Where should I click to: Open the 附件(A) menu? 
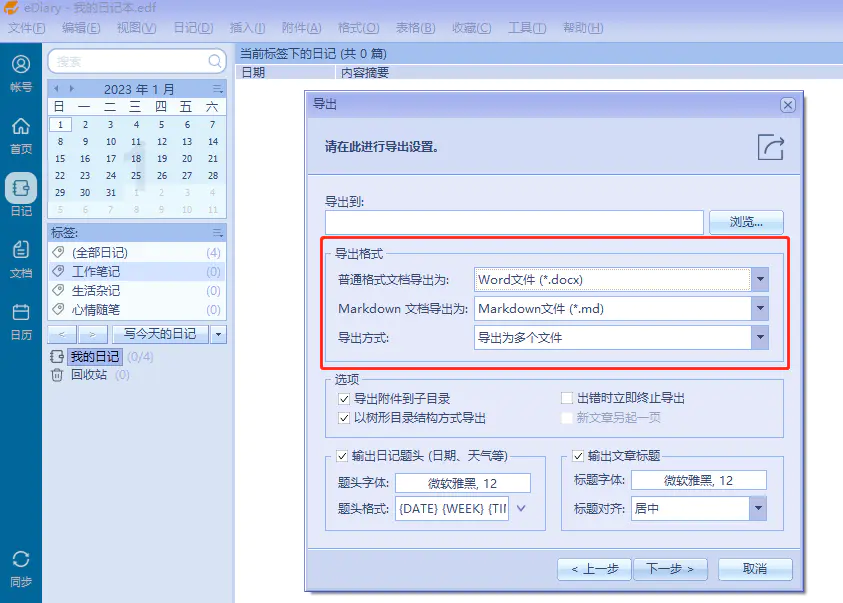pyautogui.click(x=302, y=28)
